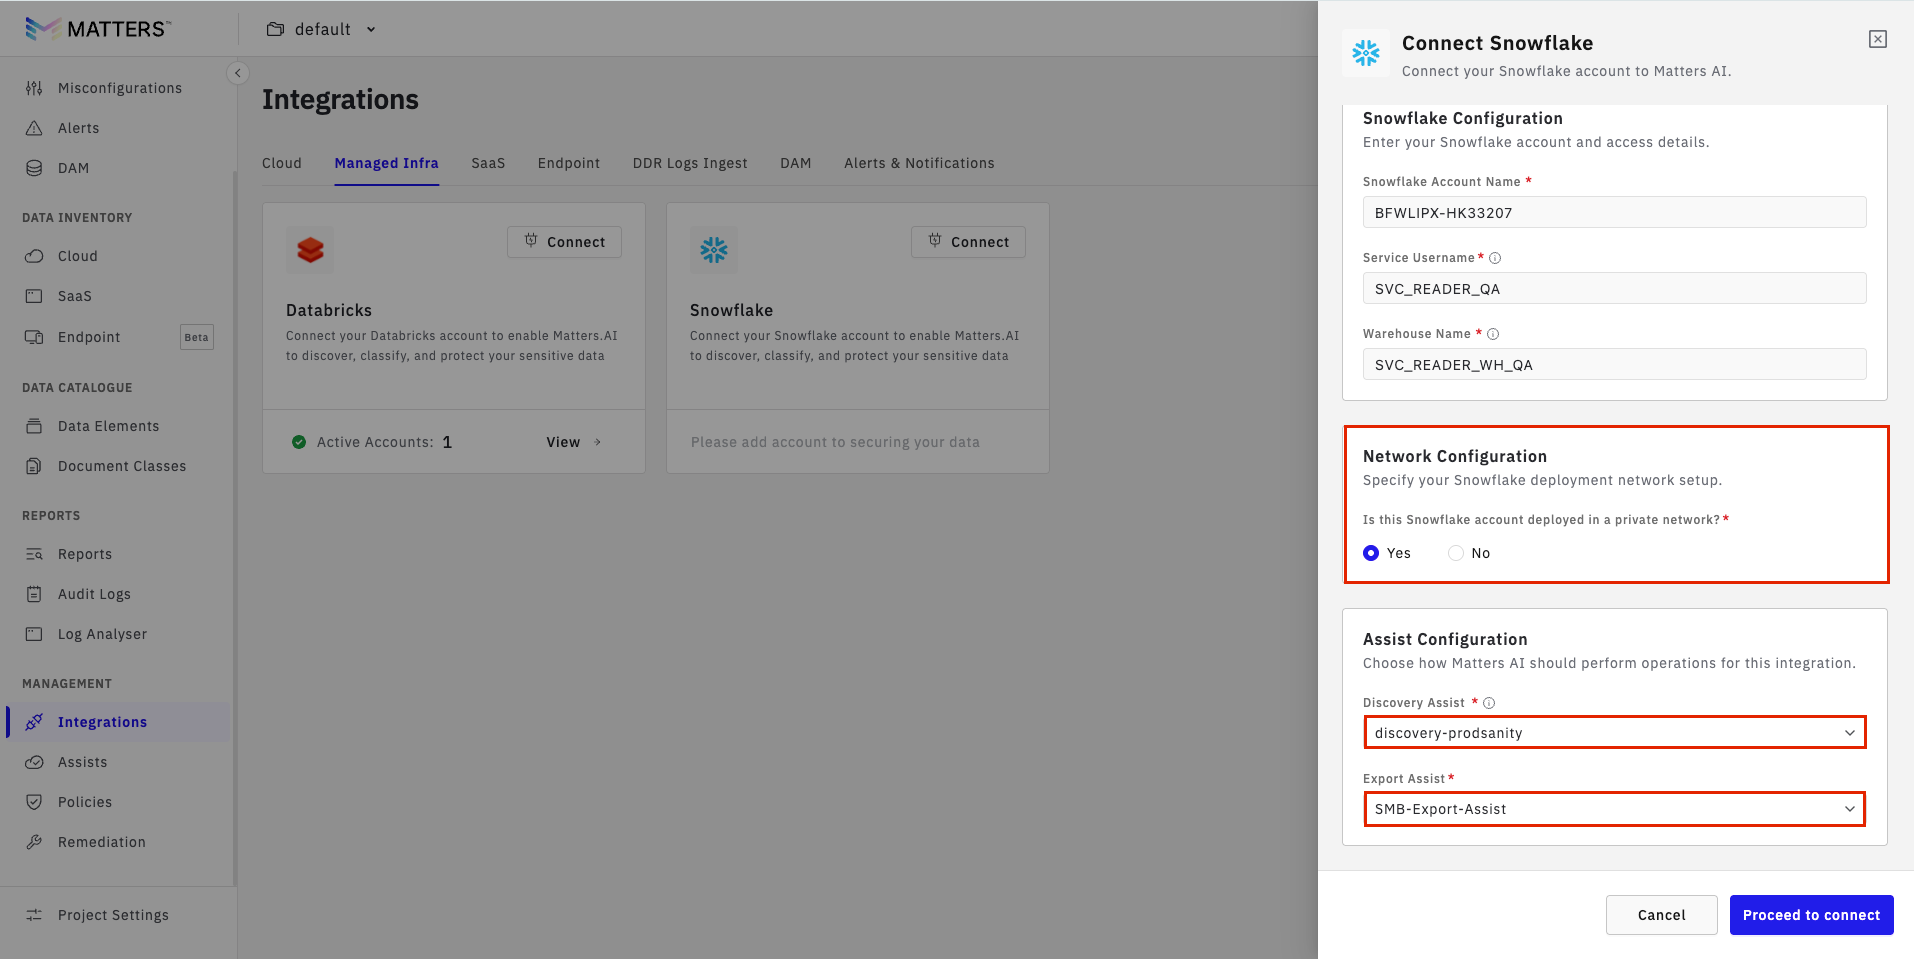Image resolution: width=1914 pixels, height=959 pixels.
Task: Click the Beta badge next to Endpoint
Action: click(197, 337)
